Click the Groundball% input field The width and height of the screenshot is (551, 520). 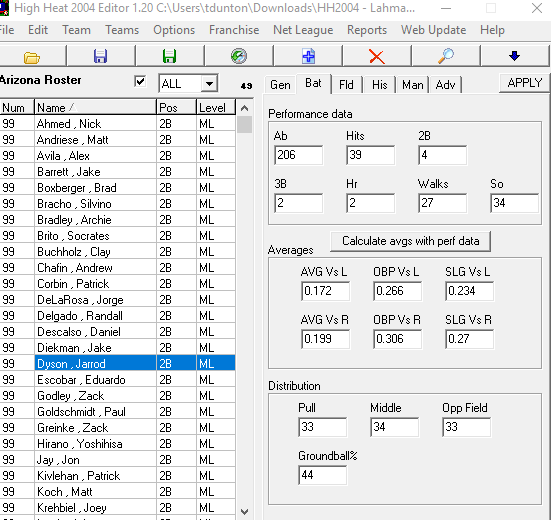323,475
